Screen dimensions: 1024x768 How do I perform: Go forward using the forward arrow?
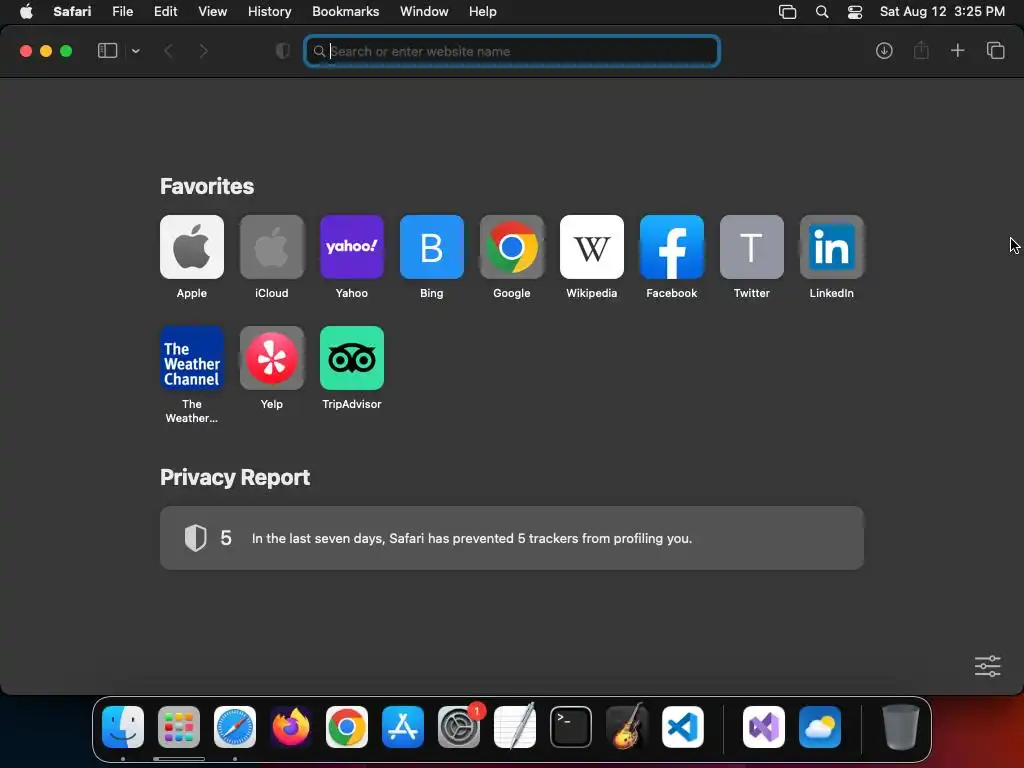[203, 51]
